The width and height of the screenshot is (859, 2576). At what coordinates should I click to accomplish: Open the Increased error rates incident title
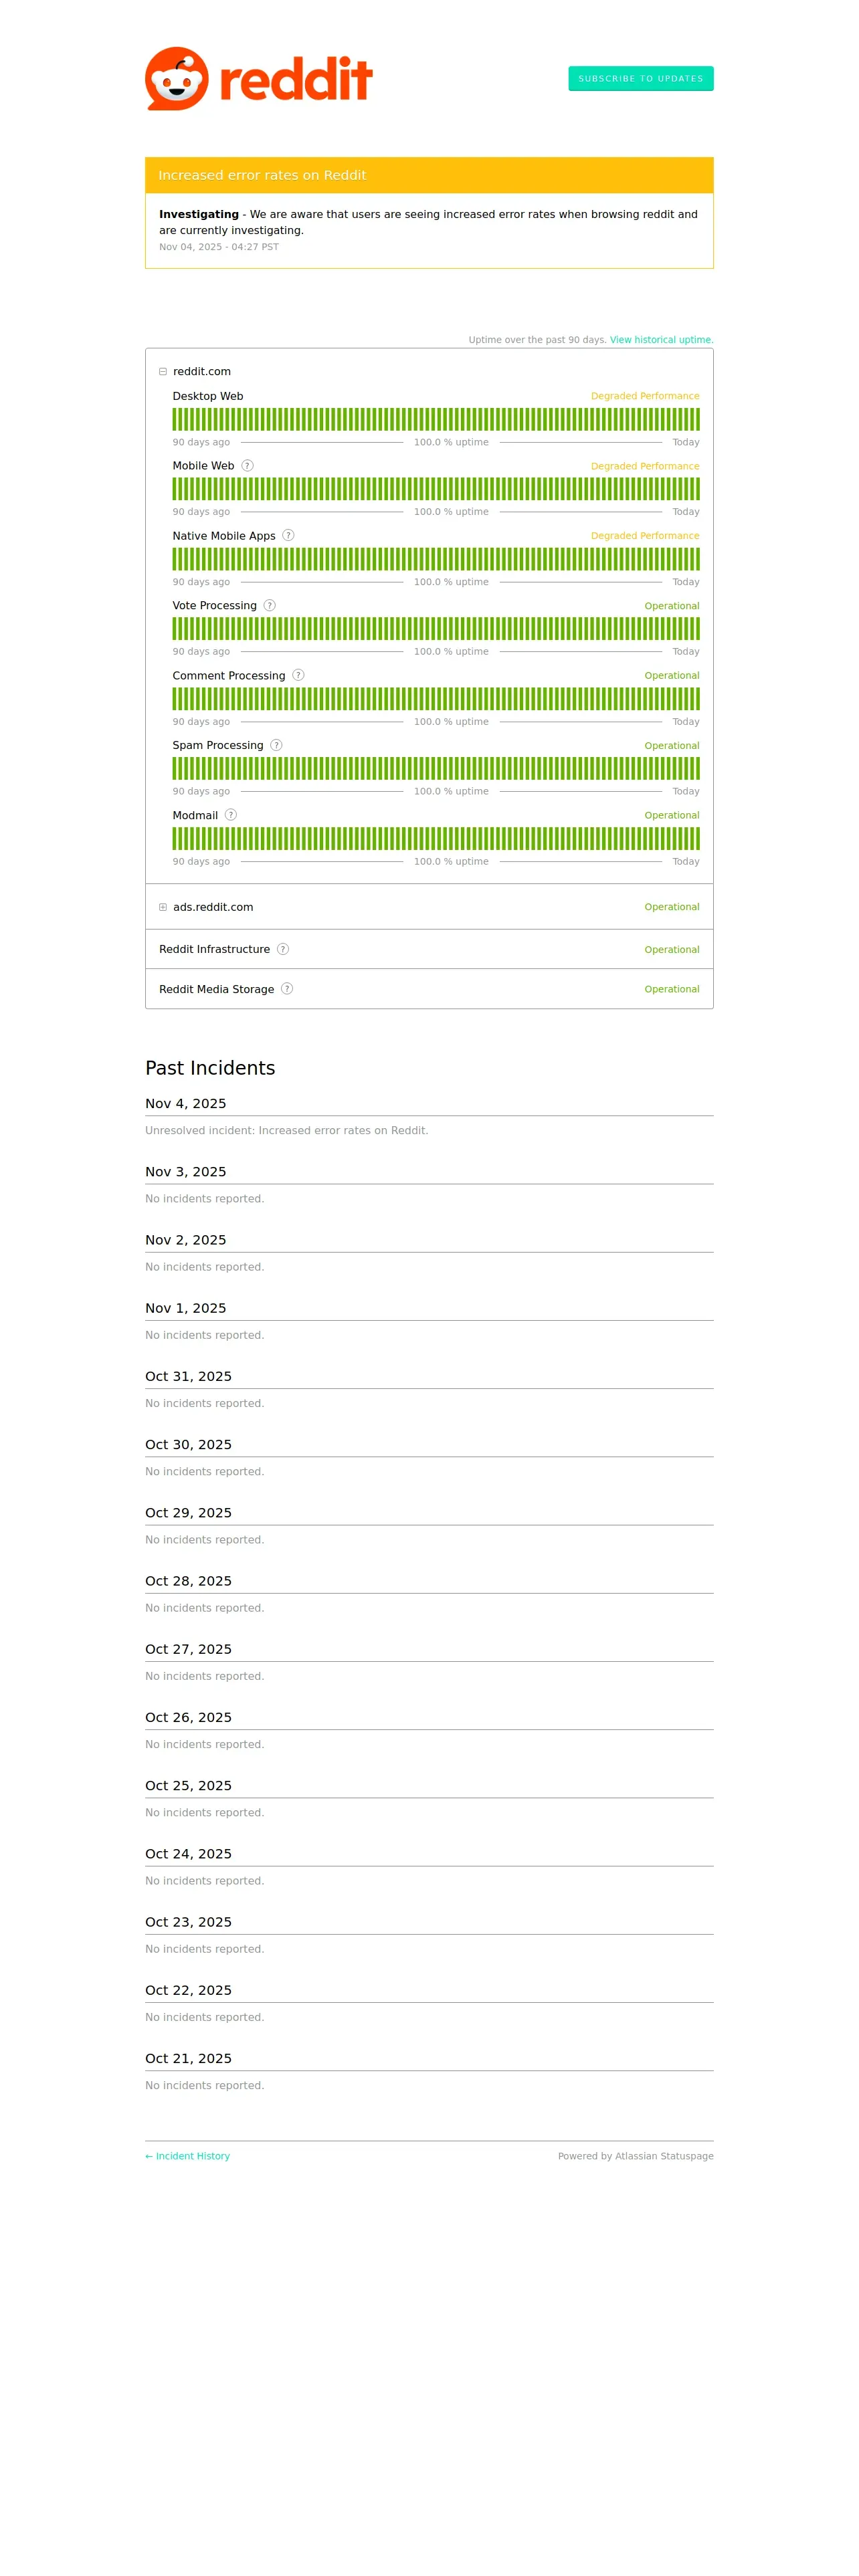click(262, 175)
